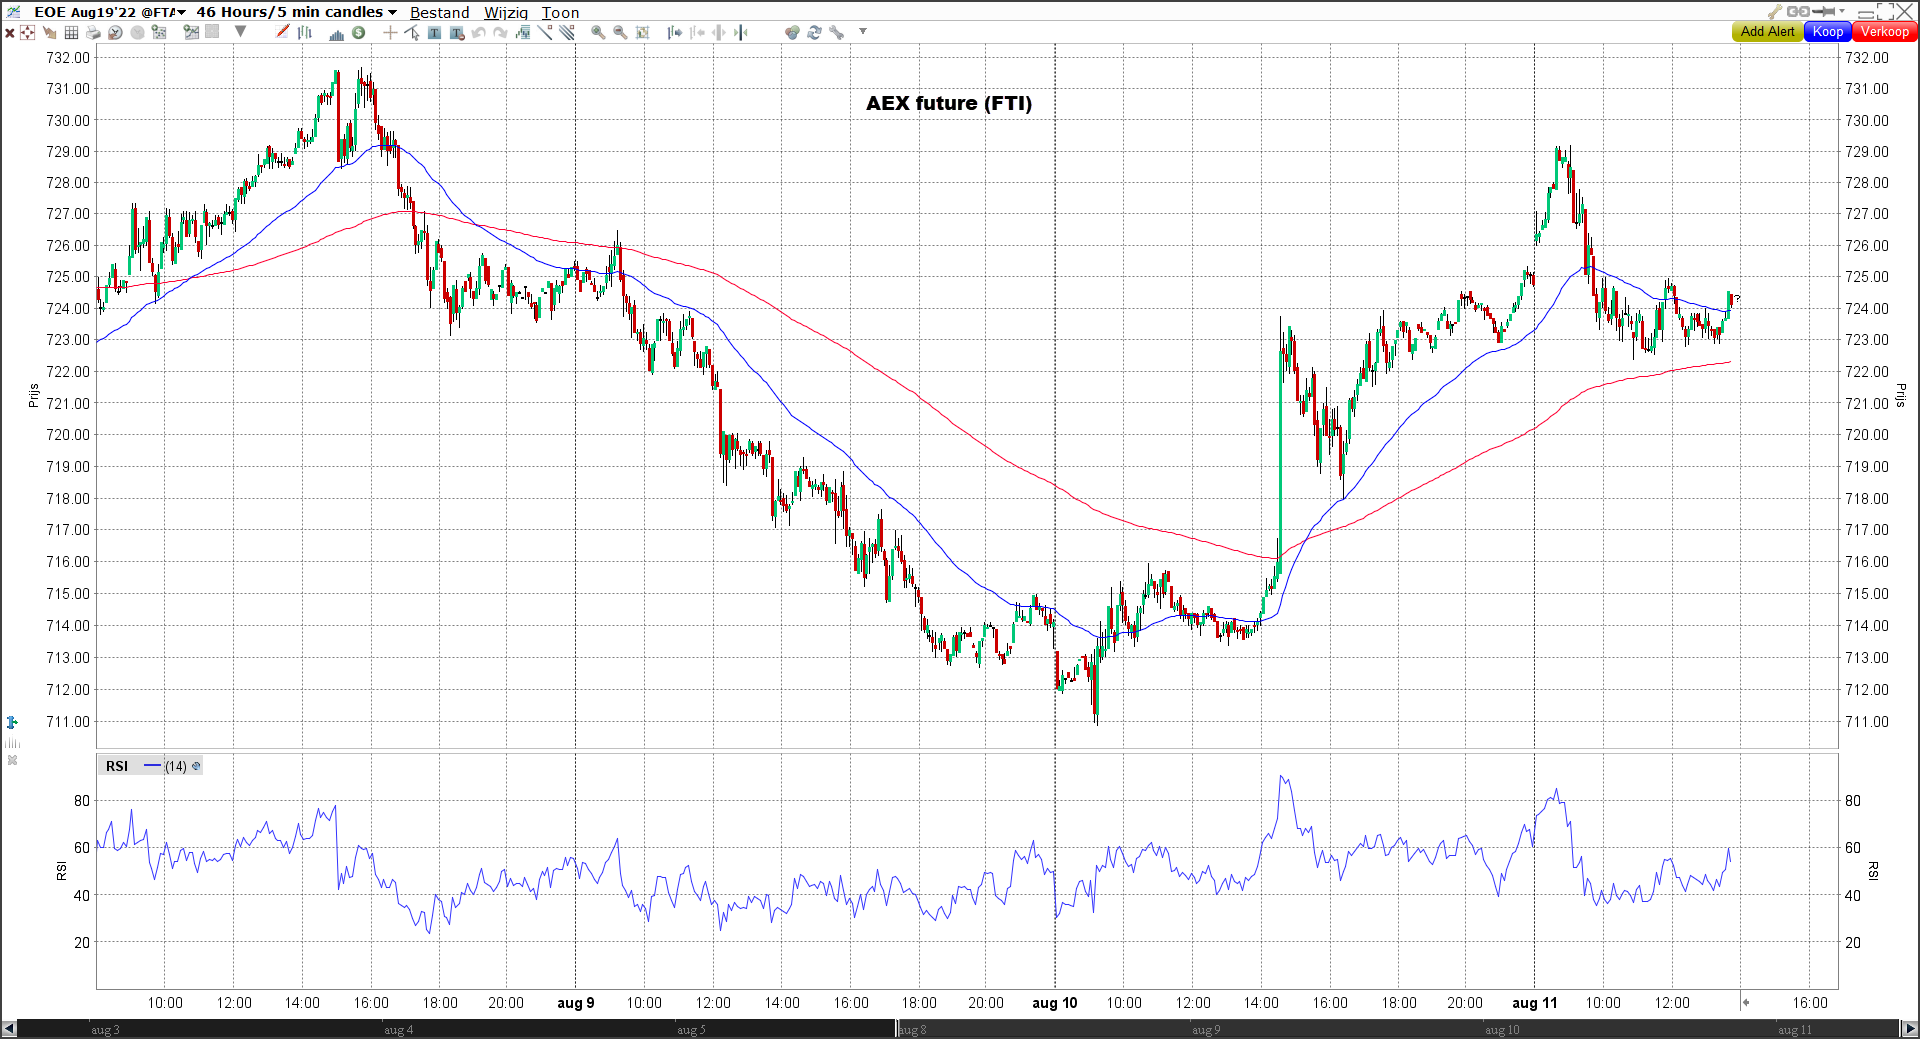Select the bar chart type icon
This screenshot has width=1920, height=1039.
(x=305, y=32)
